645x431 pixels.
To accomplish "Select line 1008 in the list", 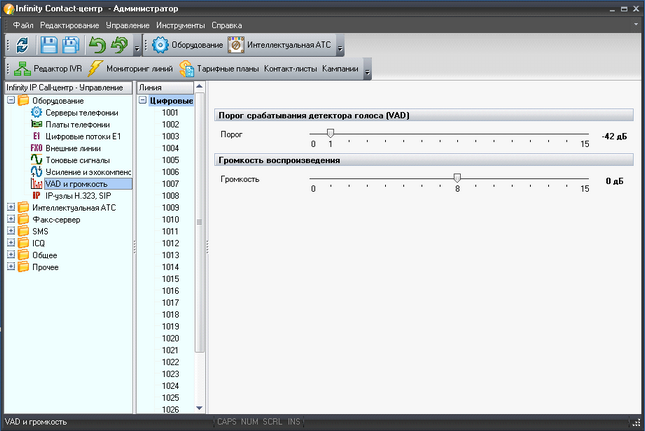I will pyautogui.click(x=170, y=196).
